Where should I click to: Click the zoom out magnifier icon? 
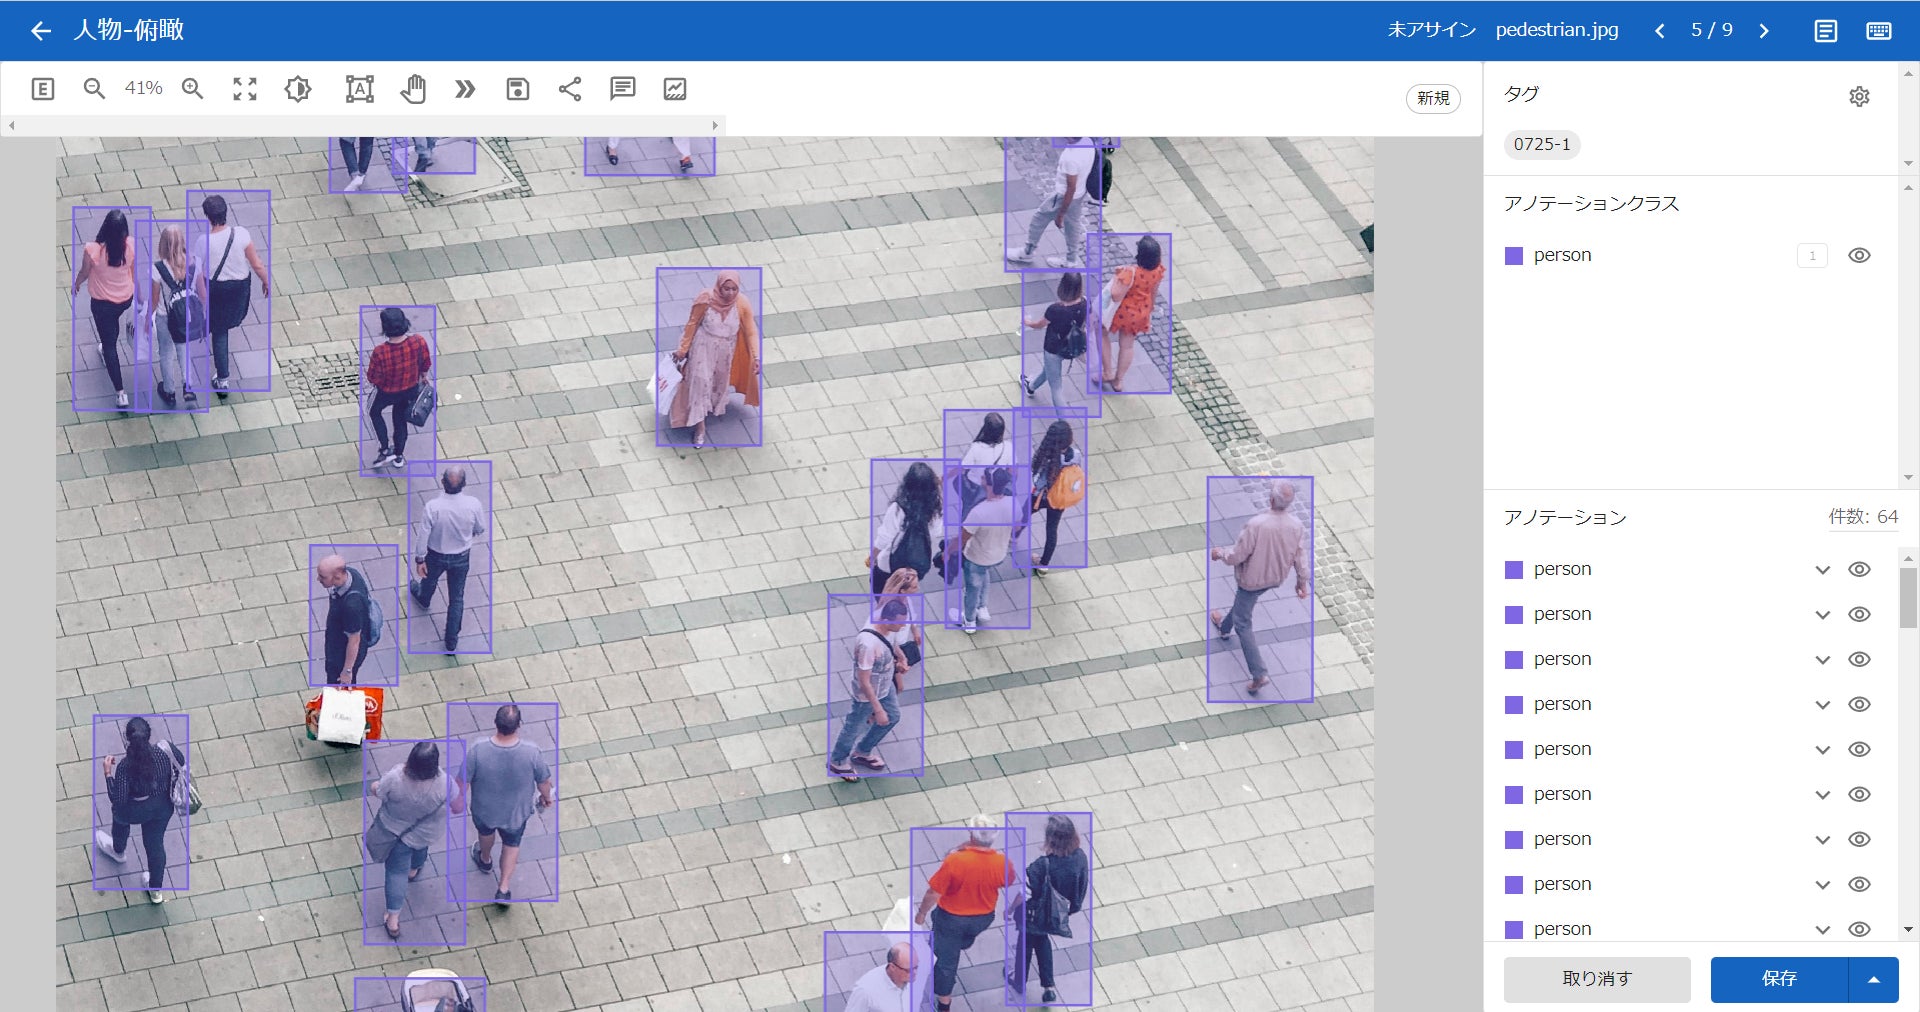94,89
